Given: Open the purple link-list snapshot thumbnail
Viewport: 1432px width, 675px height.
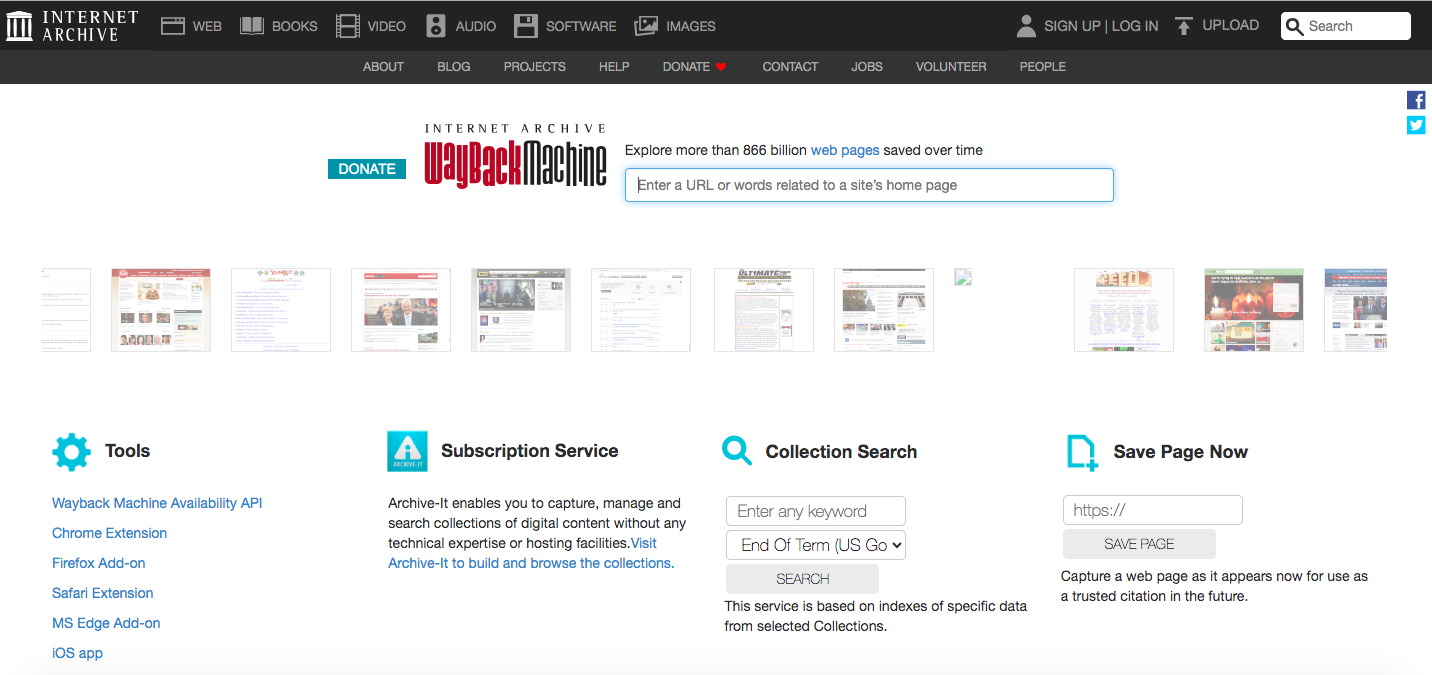Looking at the screenshot, I should pos(281,310).
